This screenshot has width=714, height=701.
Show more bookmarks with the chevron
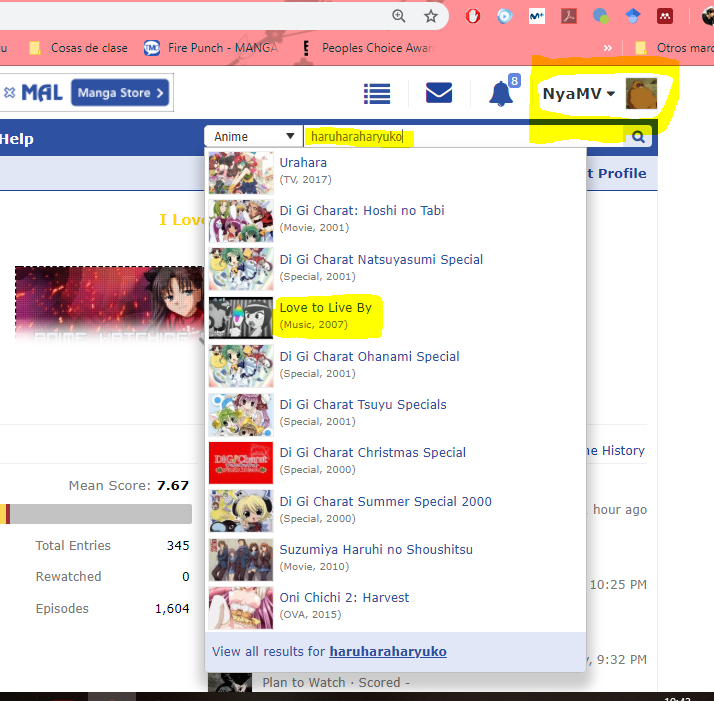tap(607, 47)
